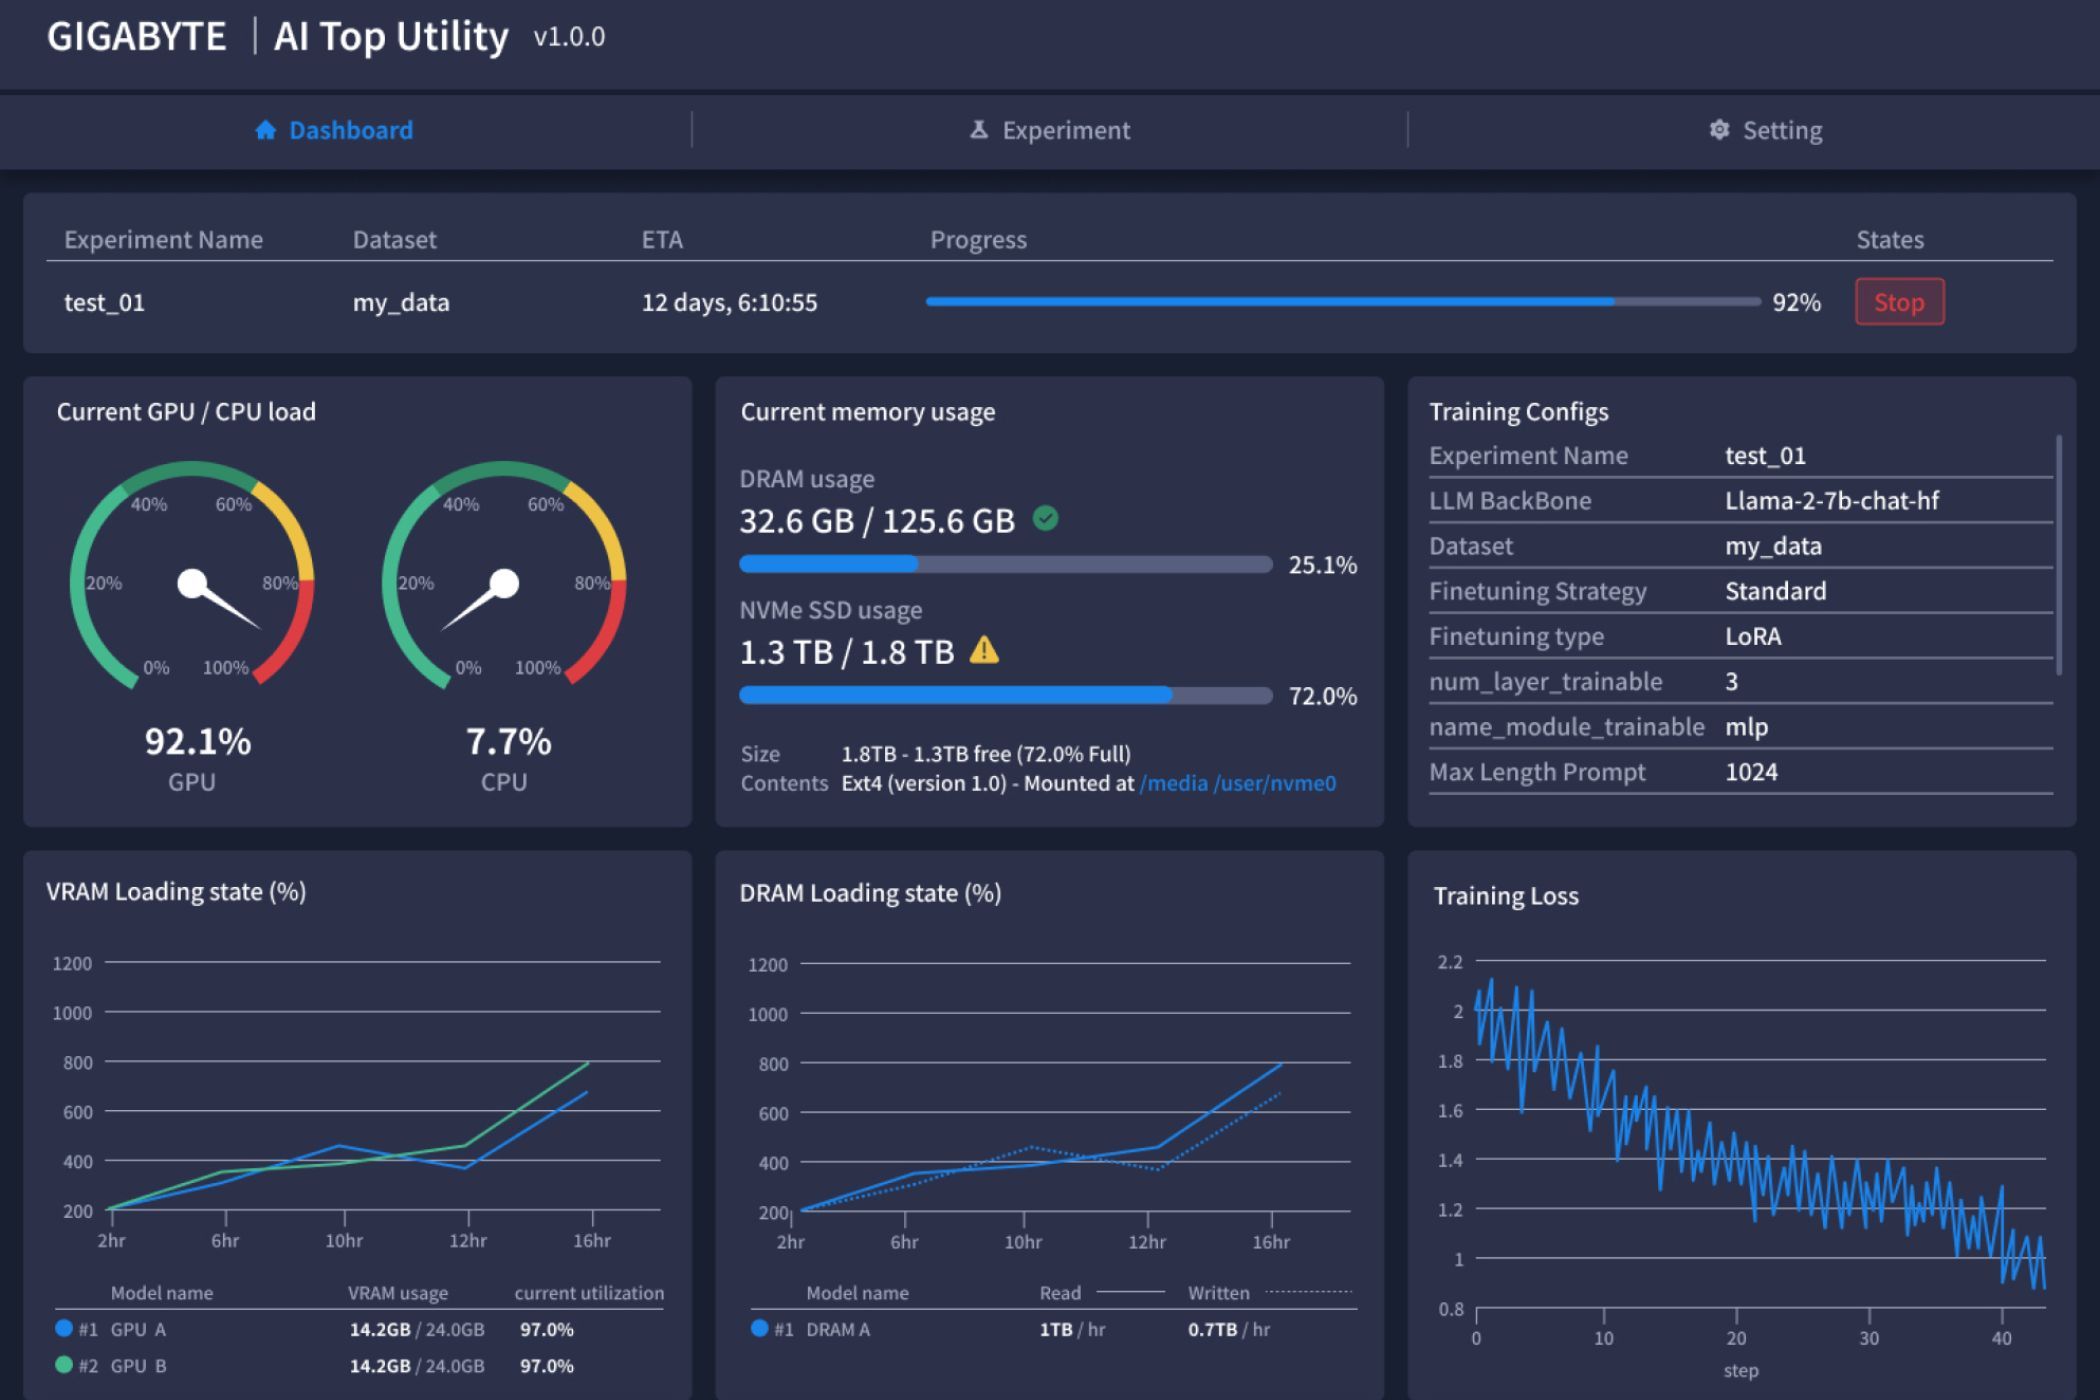Click the 25.1% DRAM percentage
This screenshot has width=2100, height=1400.
[x=1323, y=565]
